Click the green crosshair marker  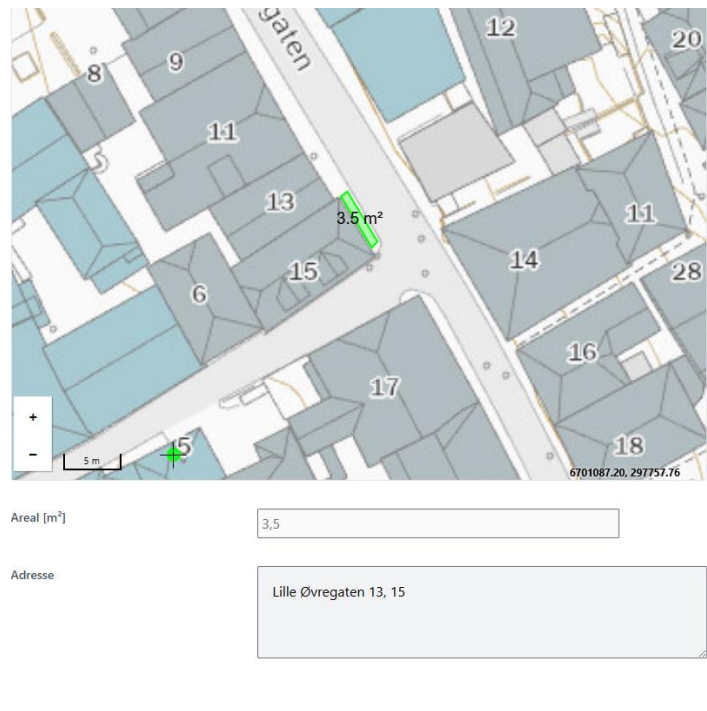(x=173, y=455)
